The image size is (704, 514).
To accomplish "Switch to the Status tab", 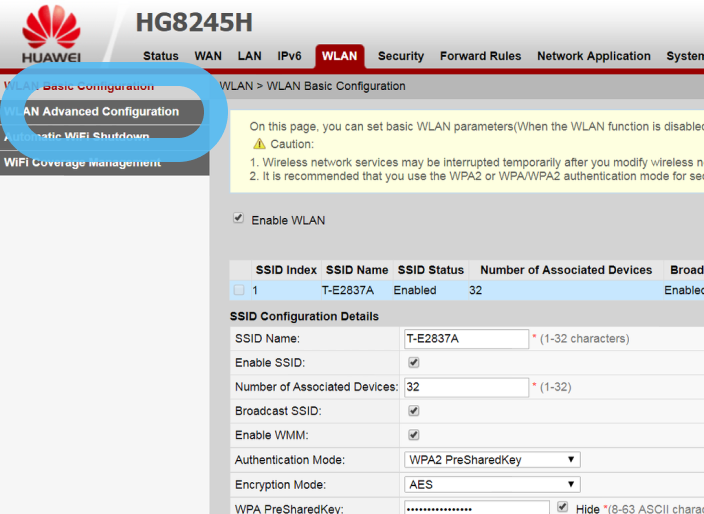I will (161, 56).
